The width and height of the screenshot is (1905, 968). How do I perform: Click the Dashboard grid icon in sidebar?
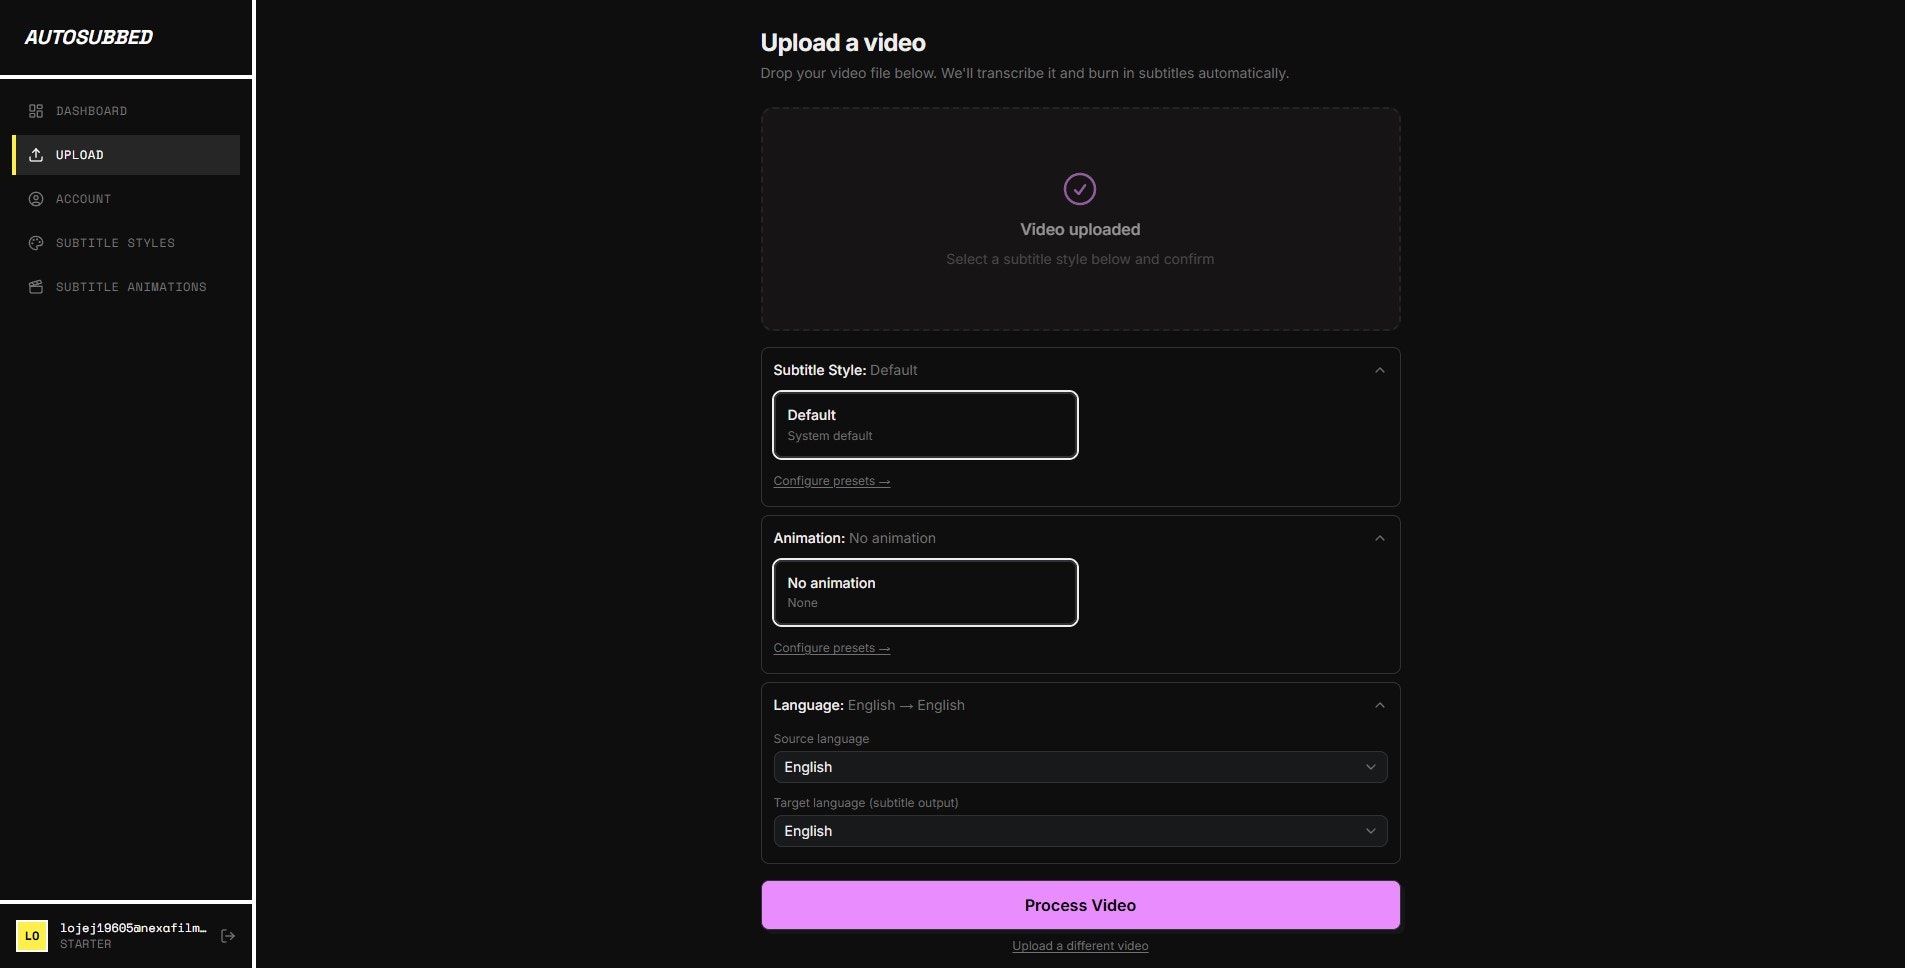point(36,111)
